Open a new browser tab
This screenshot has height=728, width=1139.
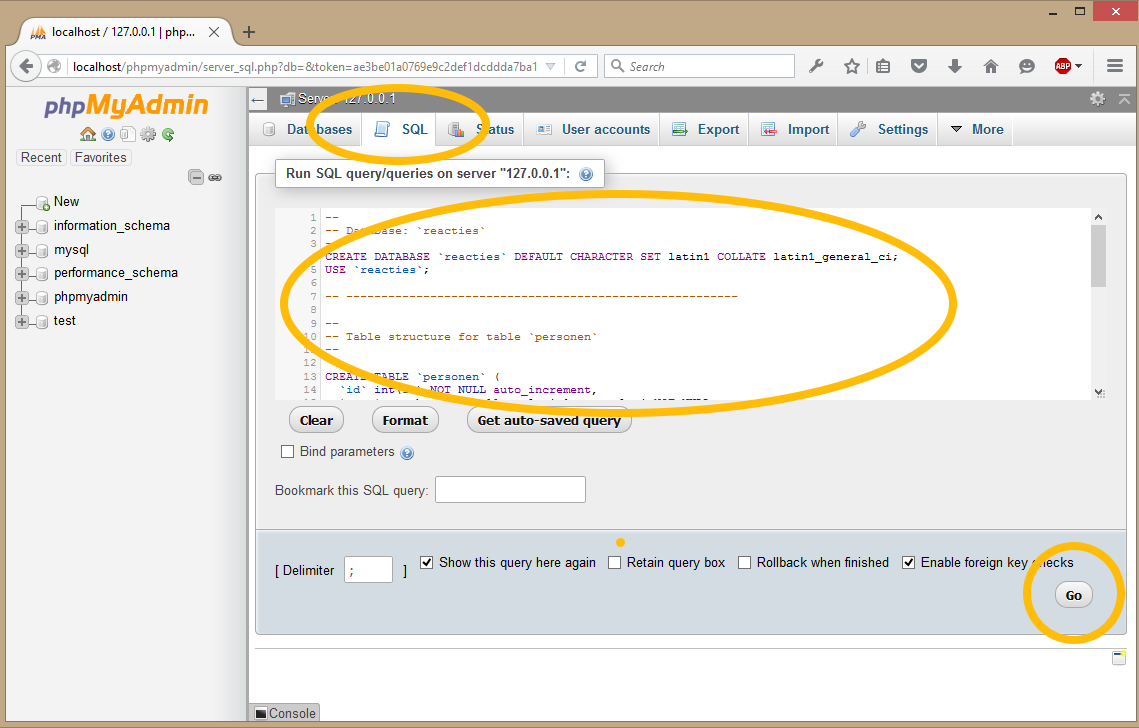[248, 32]
